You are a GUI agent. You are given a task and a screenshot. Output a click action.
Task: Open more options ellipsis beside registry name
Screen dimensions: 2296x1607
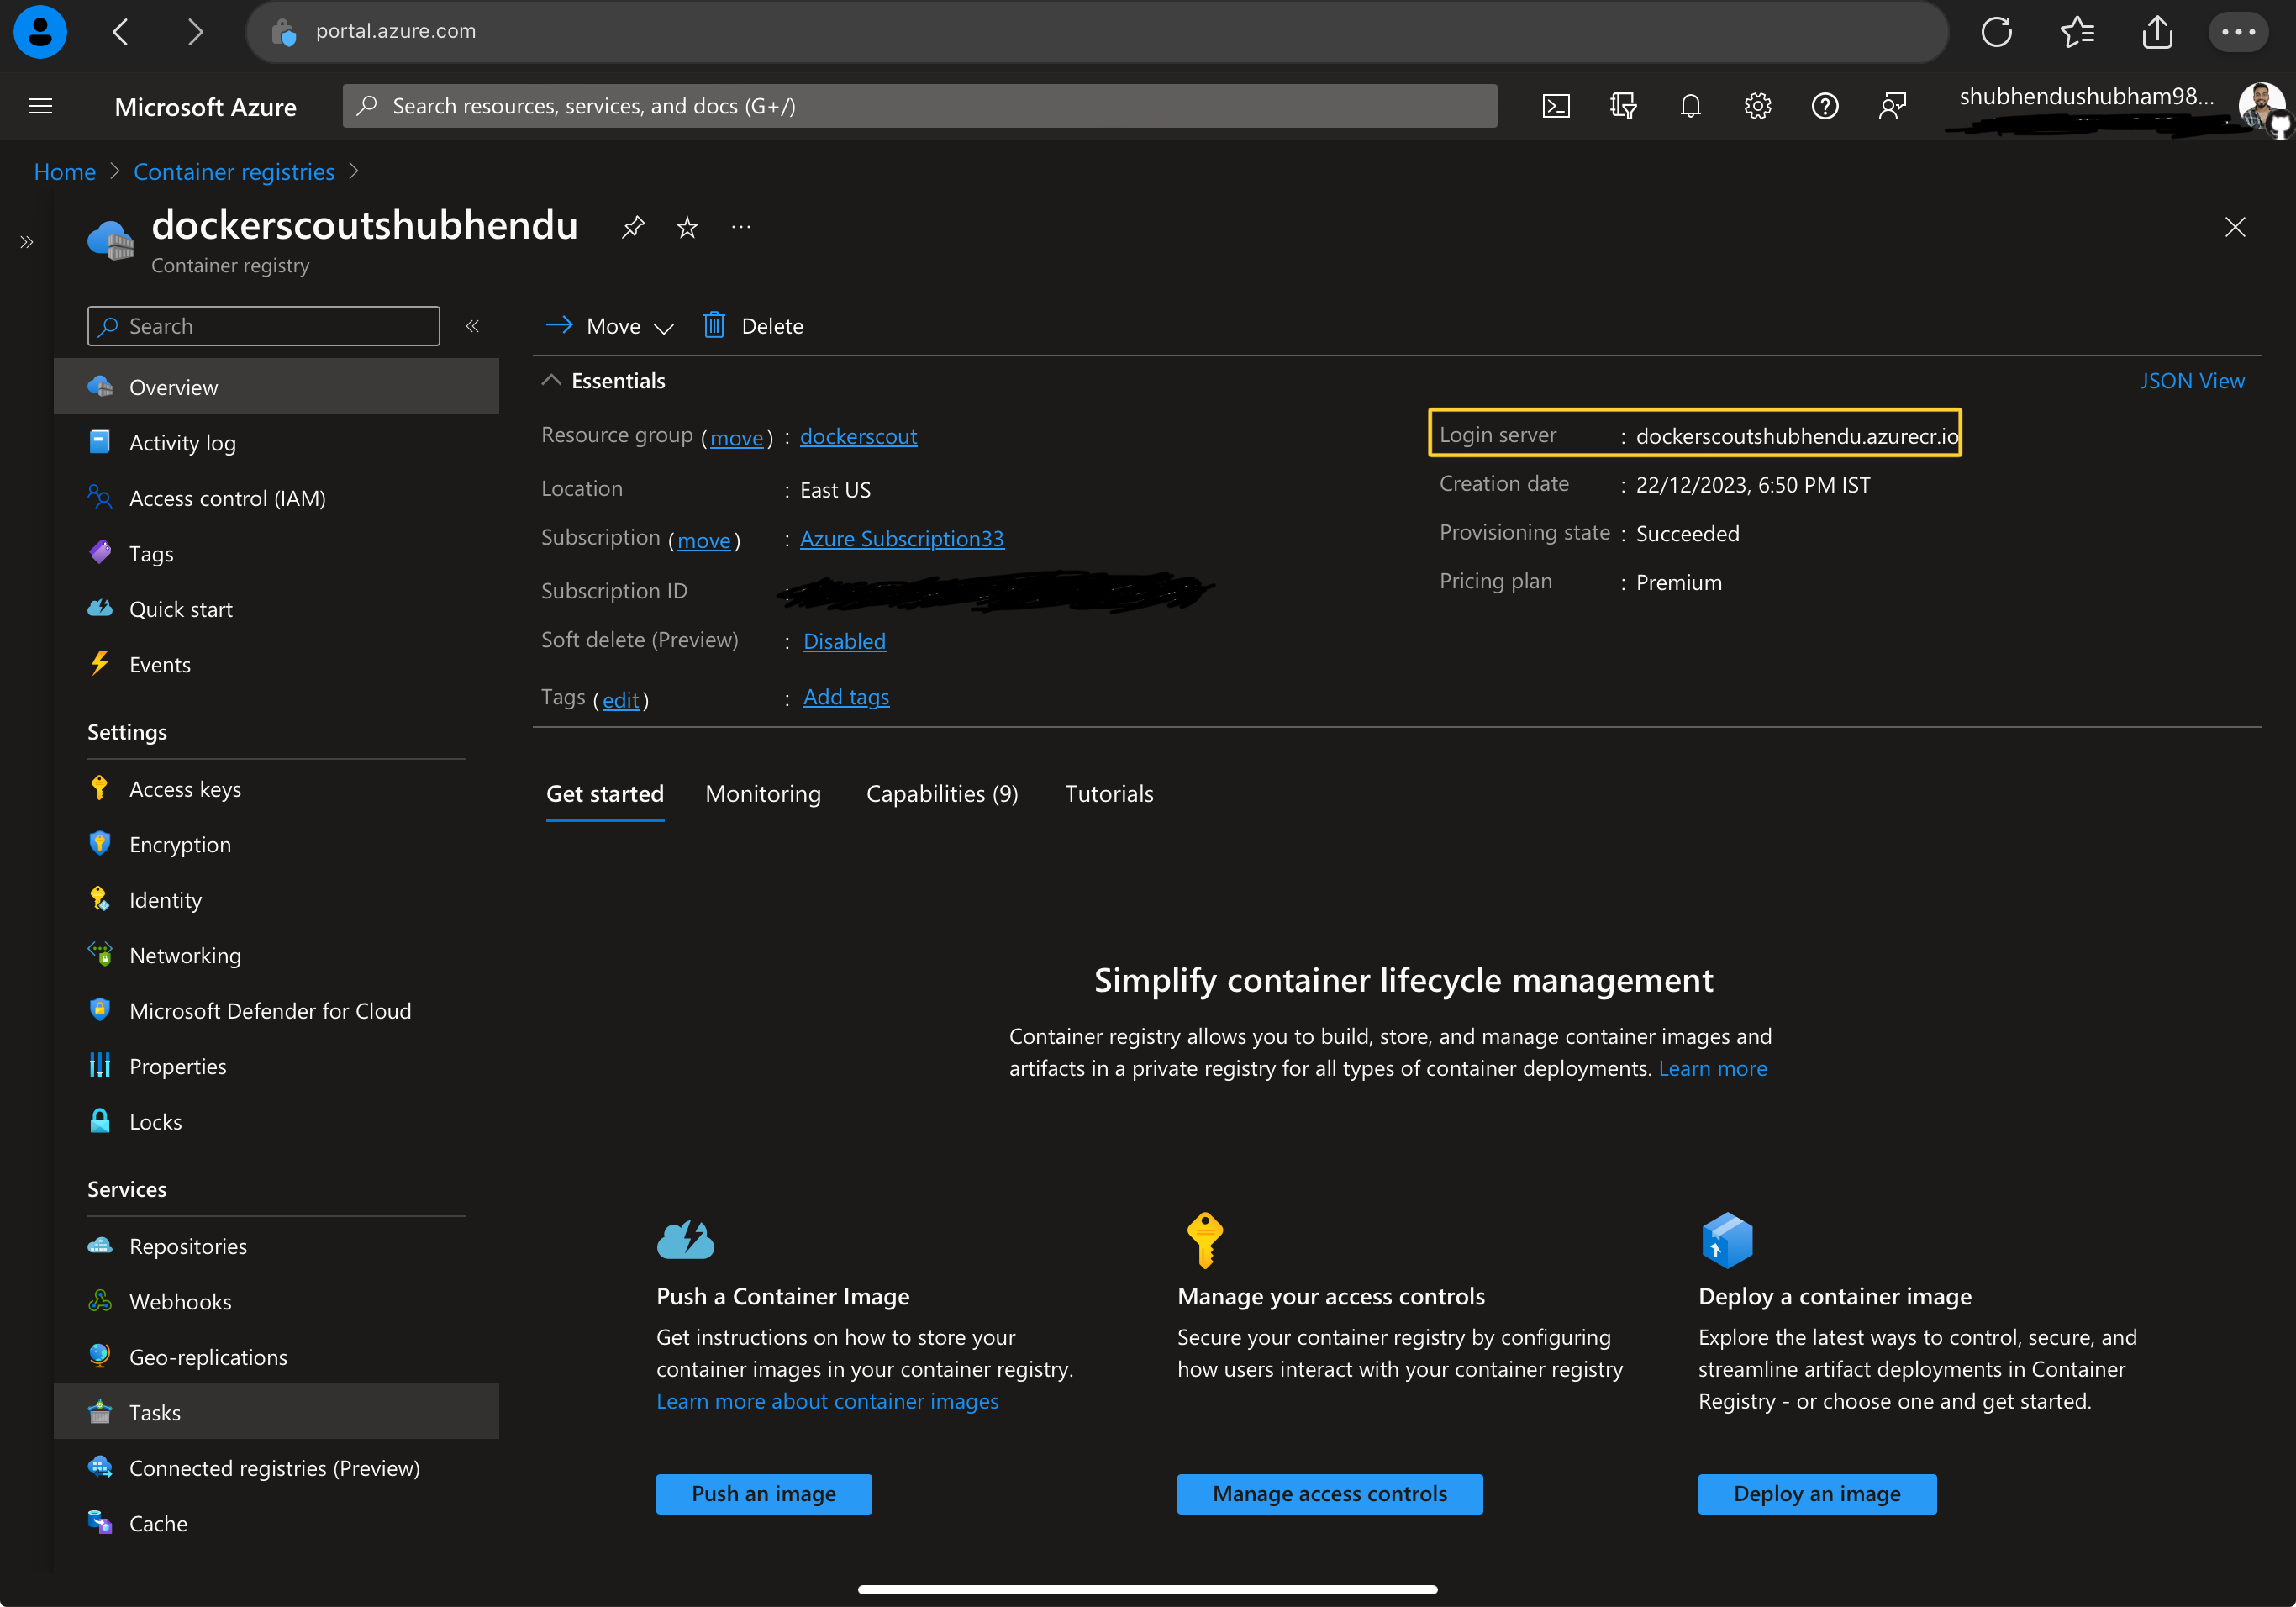[x=741, y=227]
